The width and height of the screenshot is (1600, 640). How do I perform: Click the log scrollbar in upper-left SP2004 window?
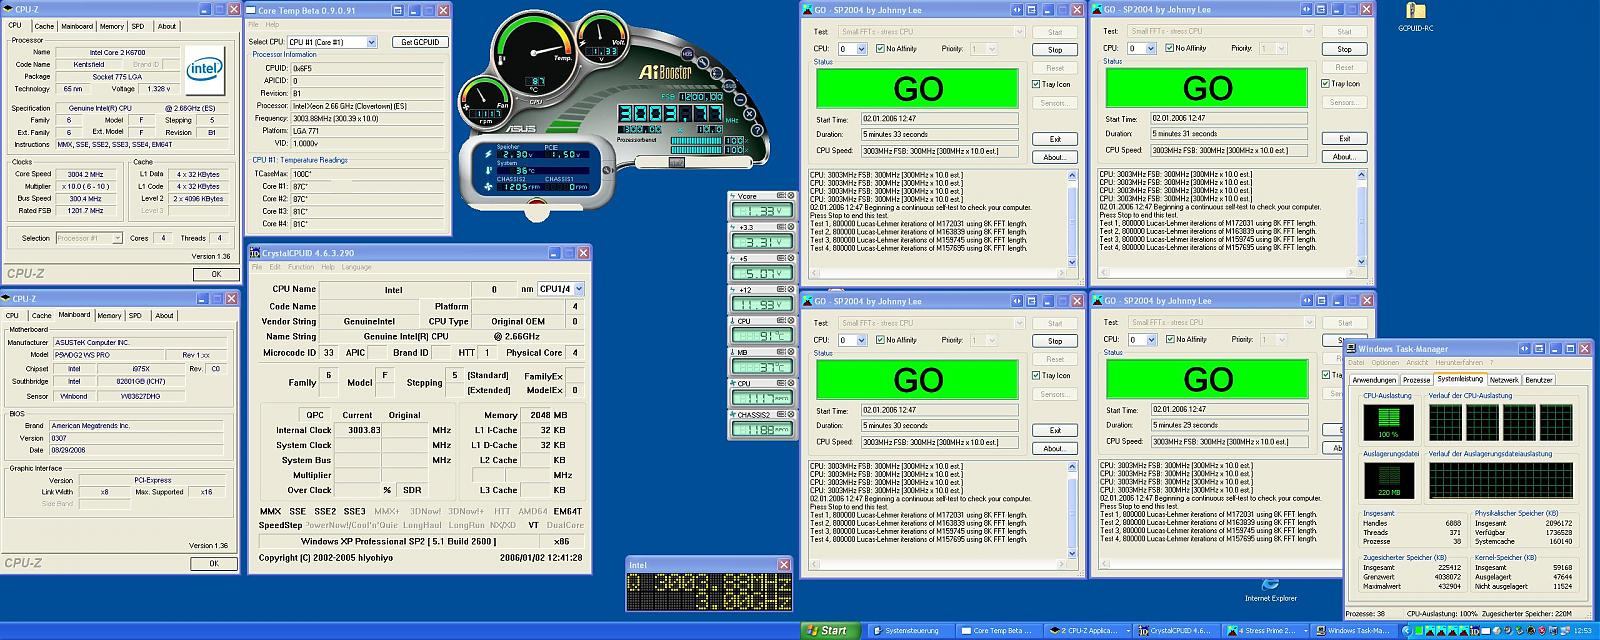click(1074, 219)
